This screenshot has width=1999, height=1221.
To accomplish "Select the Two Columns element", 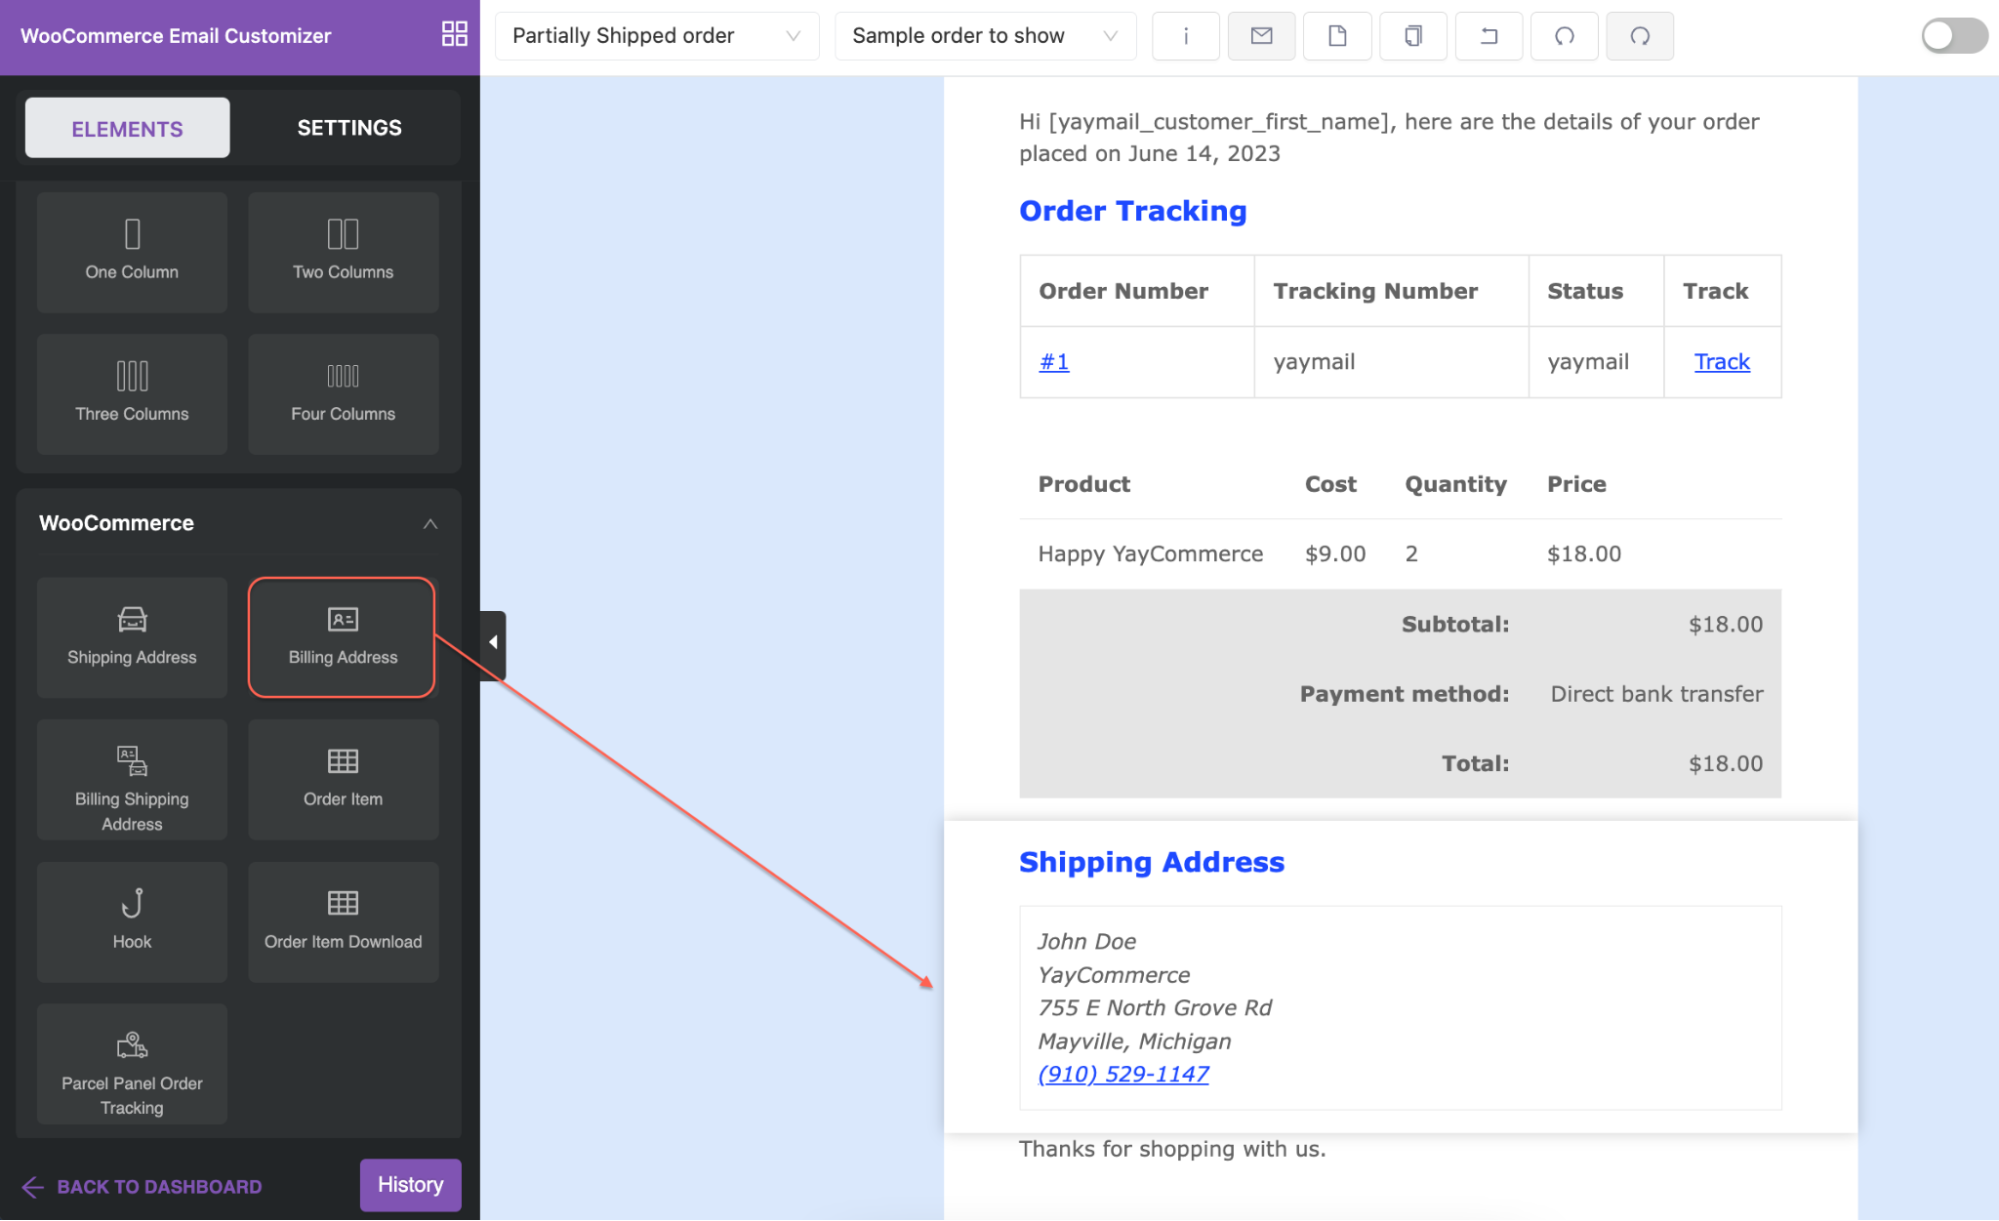I will click(343, 251).
